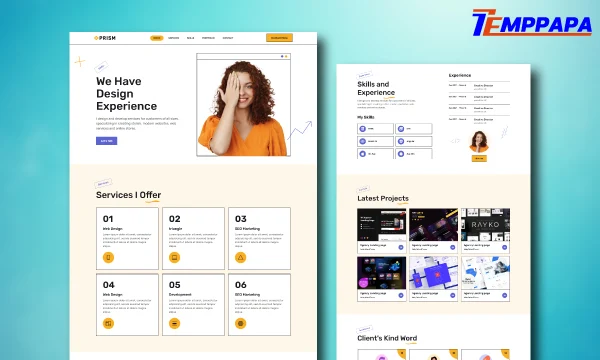Viewport: 600px width, 360px height.
Task: Select service card number 01
Action: click(x=127, y=238)
